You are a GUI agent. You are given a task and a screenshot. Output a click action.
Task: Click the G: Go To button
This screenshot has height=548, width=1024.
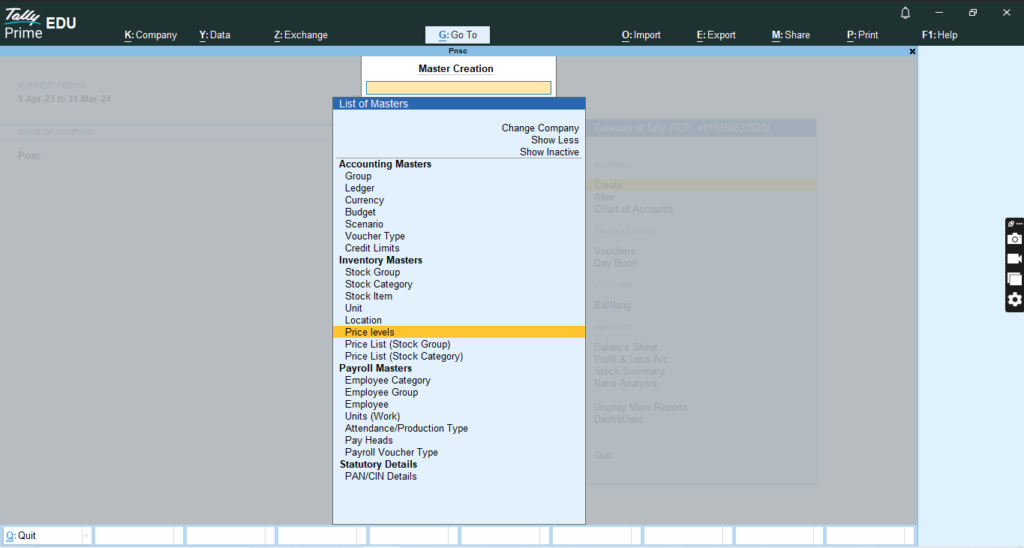click(458, 35)
